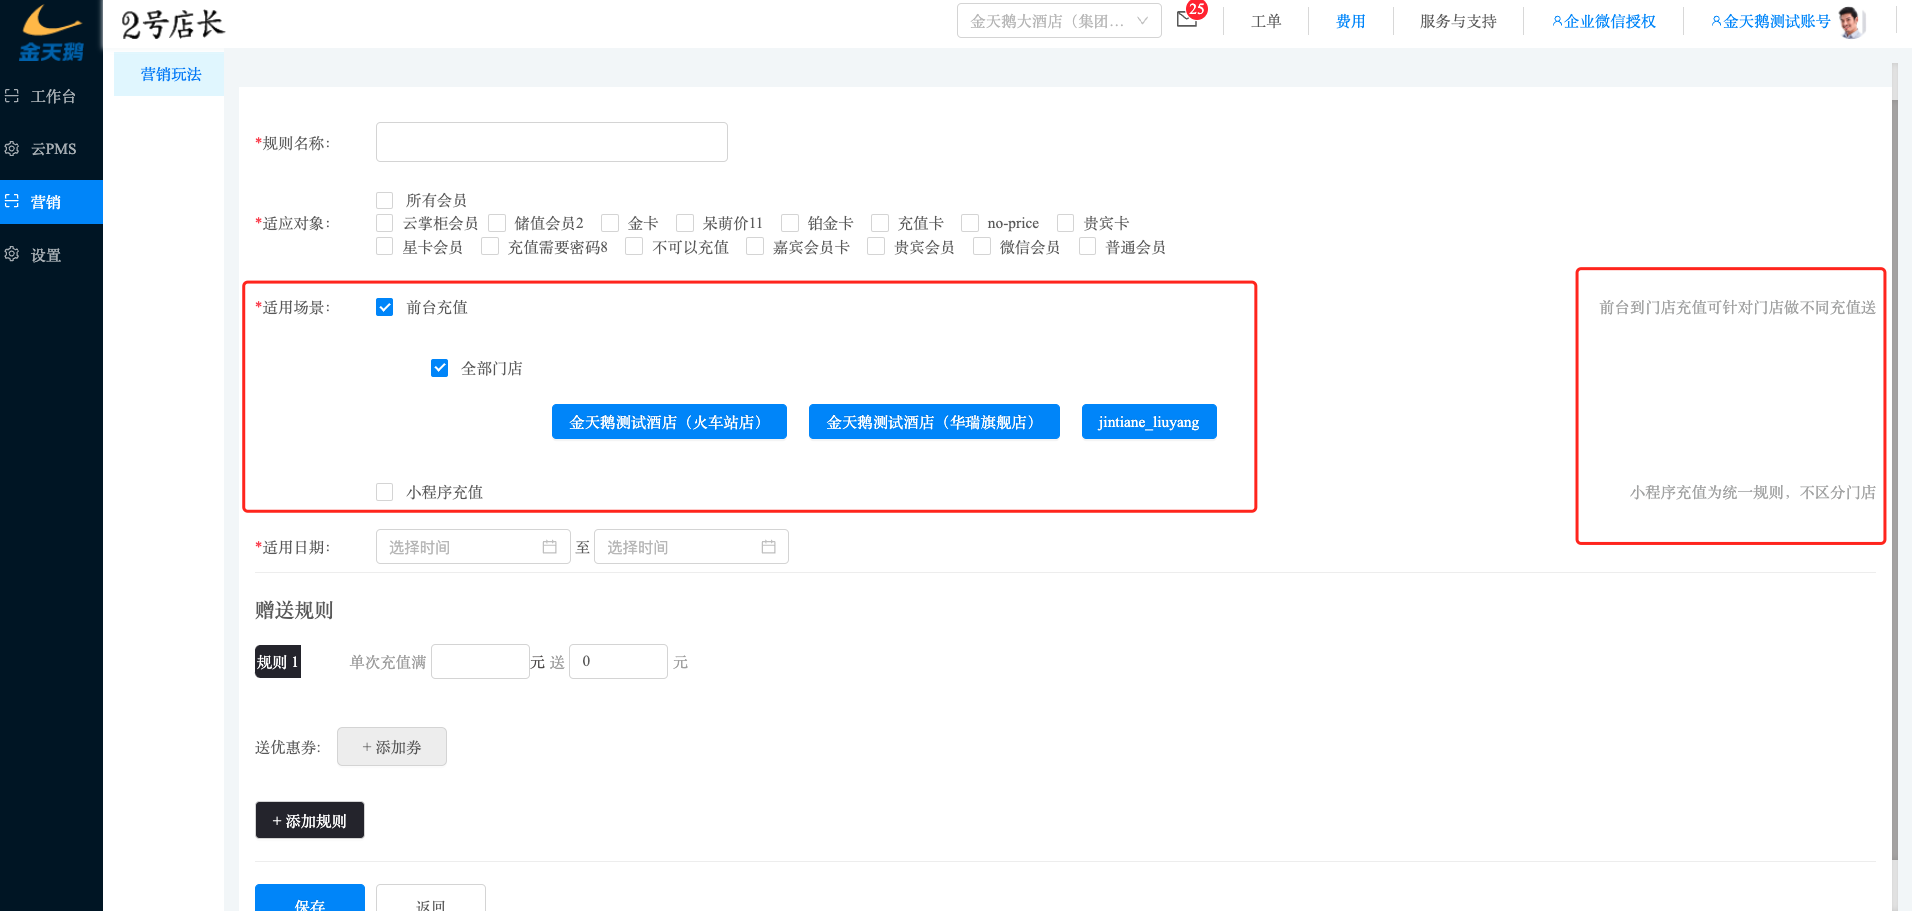Screen dimensions: 1912x911
Task: Open 费用 in top navigation
Action: (1351, 21)
